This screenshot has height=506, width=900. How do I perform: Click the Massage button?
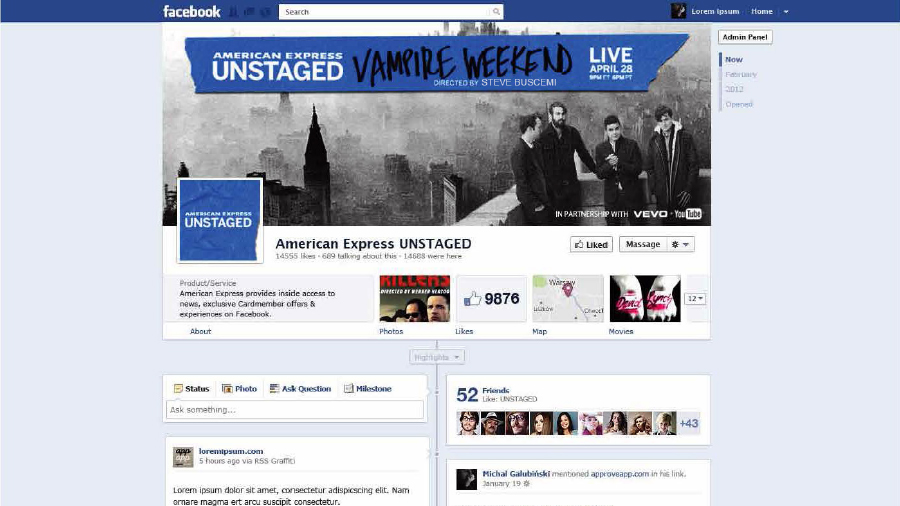tap(643, 244)
